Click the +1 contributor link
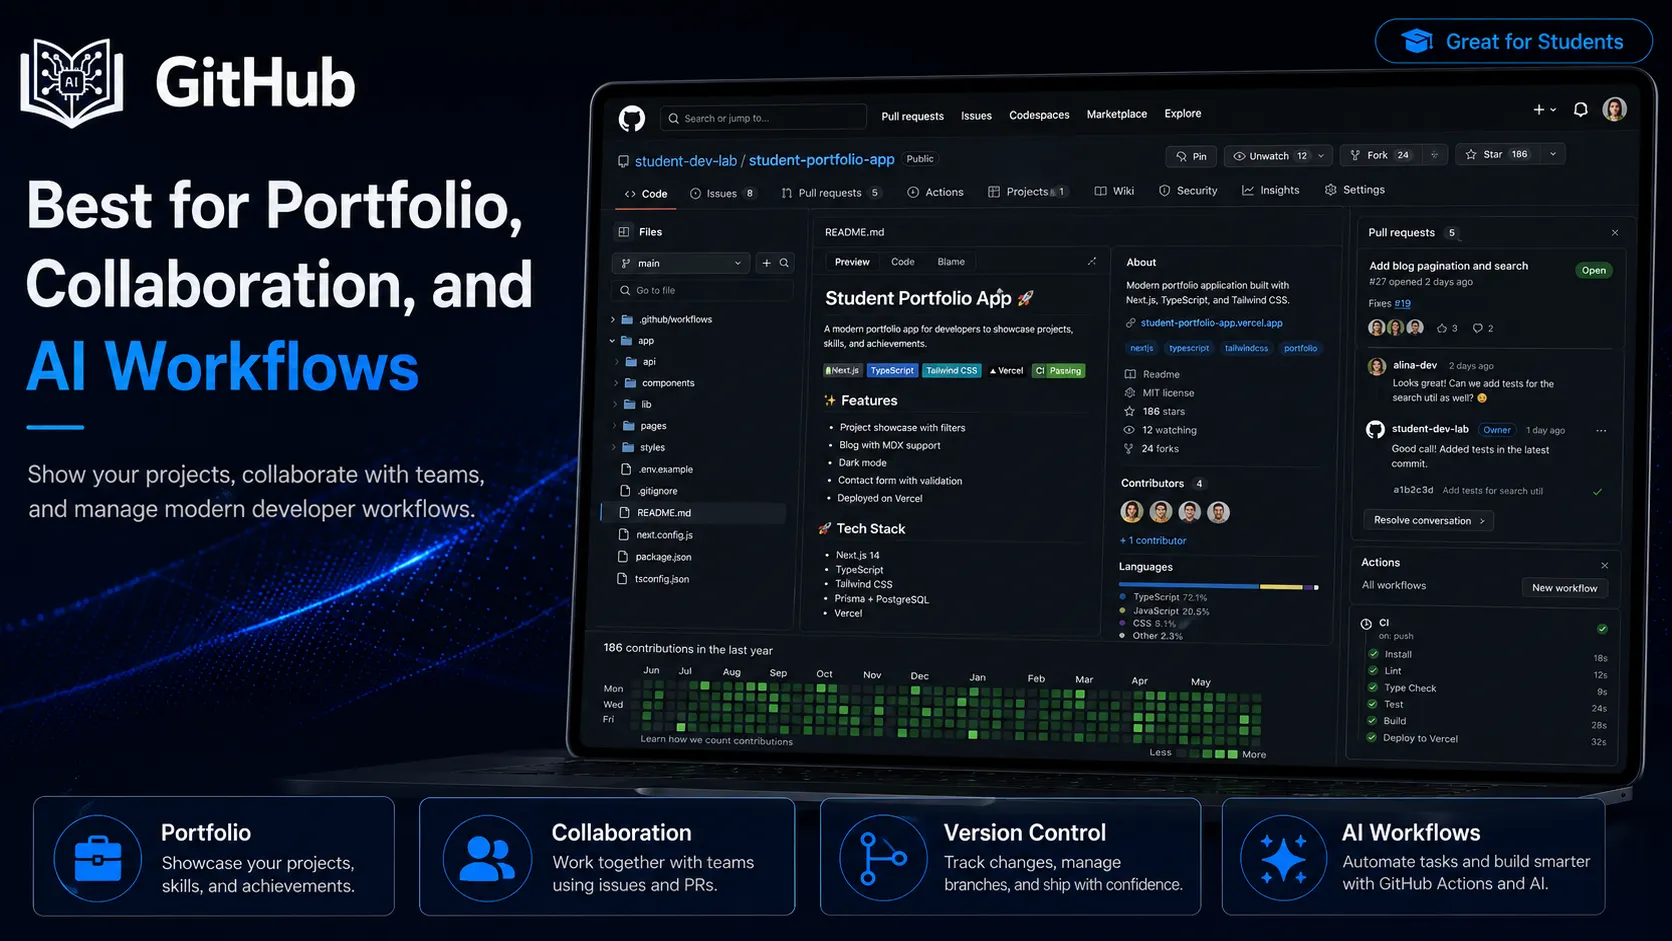 pyautogui.click(x=1153, y=541)
